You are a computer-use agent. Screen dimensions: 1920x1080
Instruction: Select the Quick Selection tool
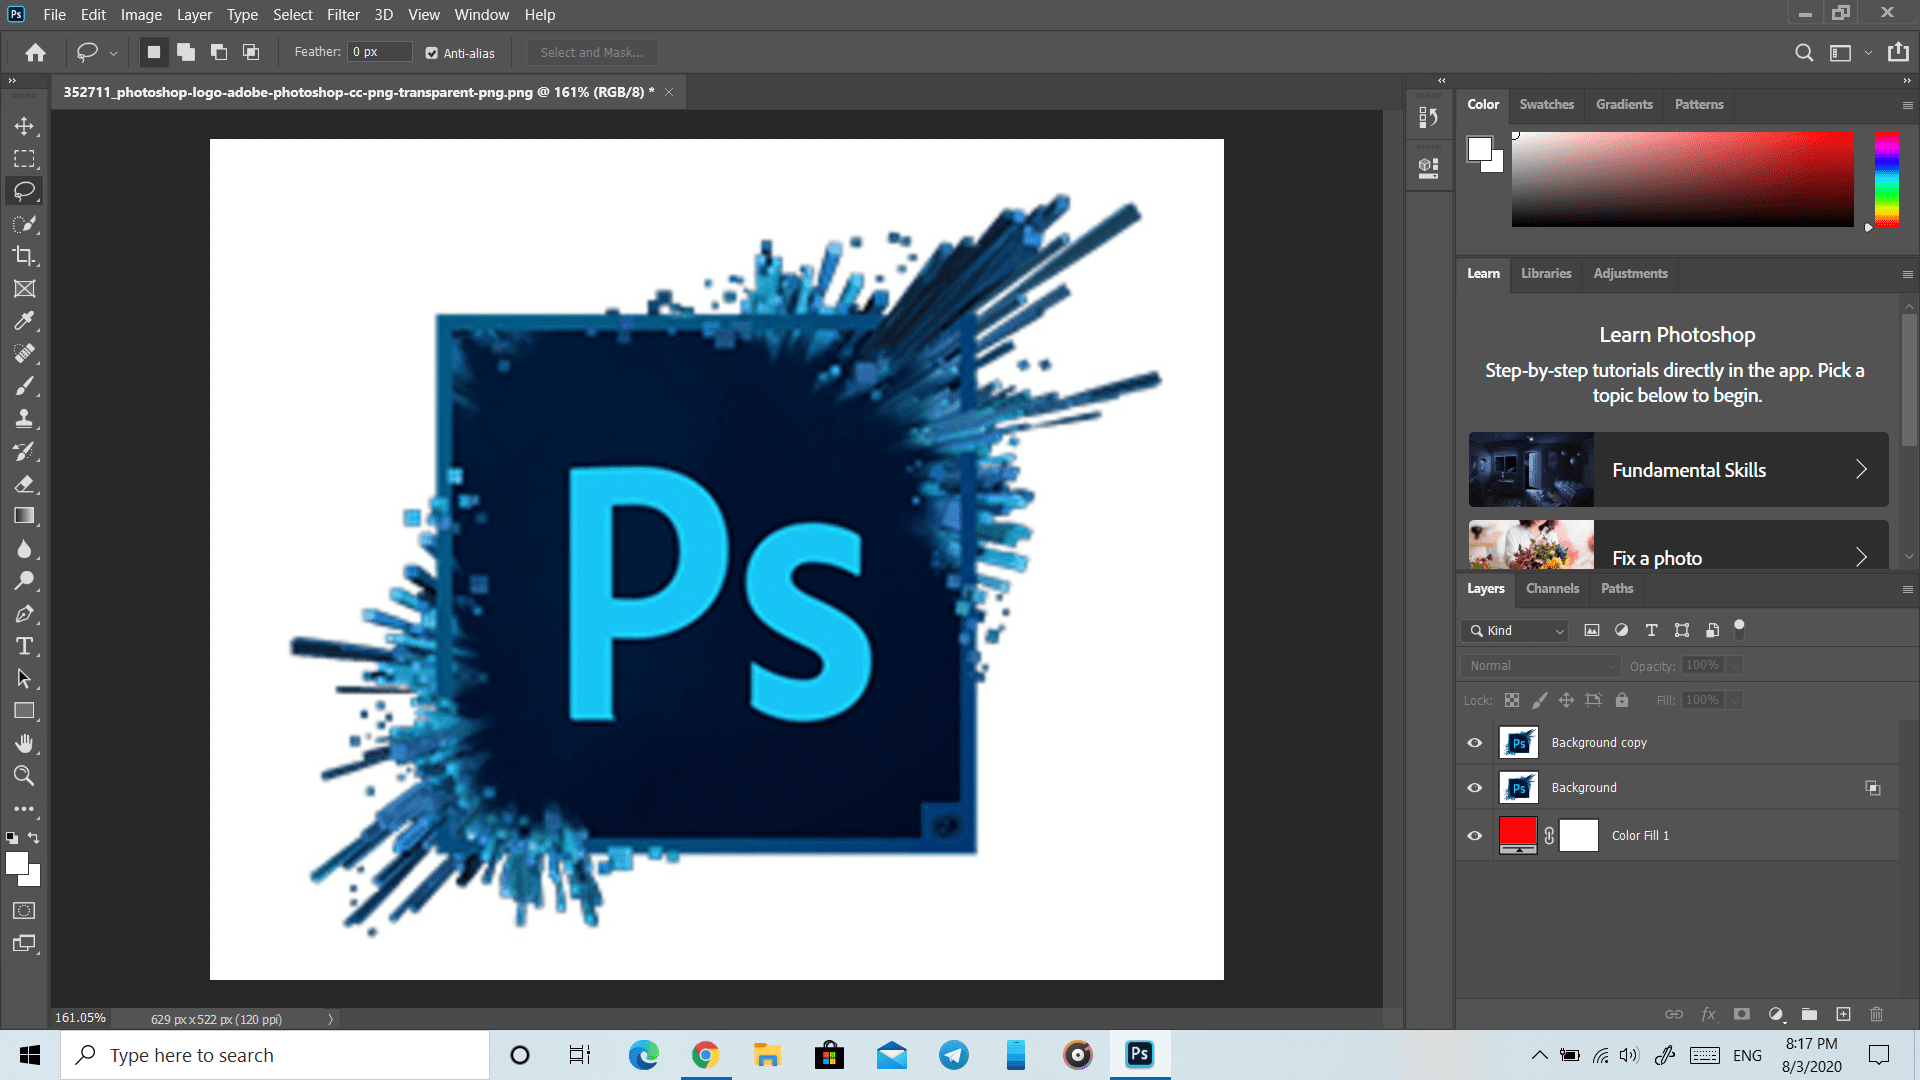tap(24, 224)
